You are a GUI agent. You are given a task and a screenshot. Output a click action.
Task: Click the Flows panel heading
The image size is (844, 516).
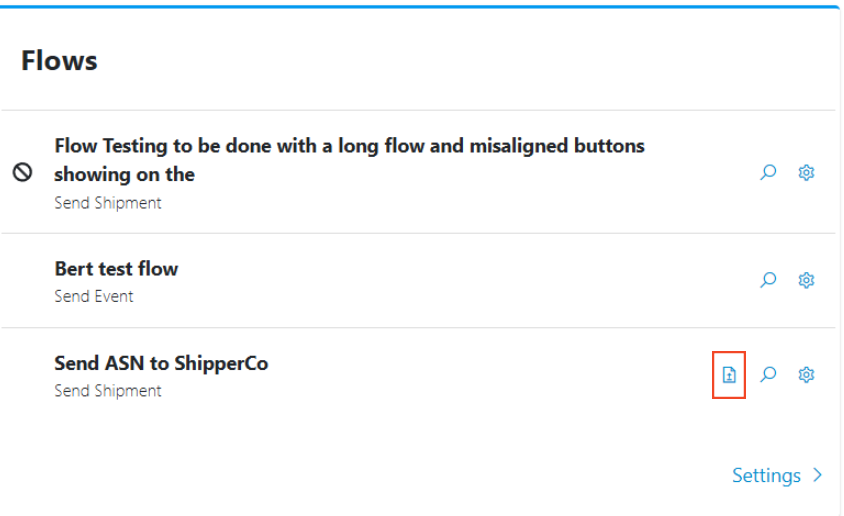click(59, 60)
